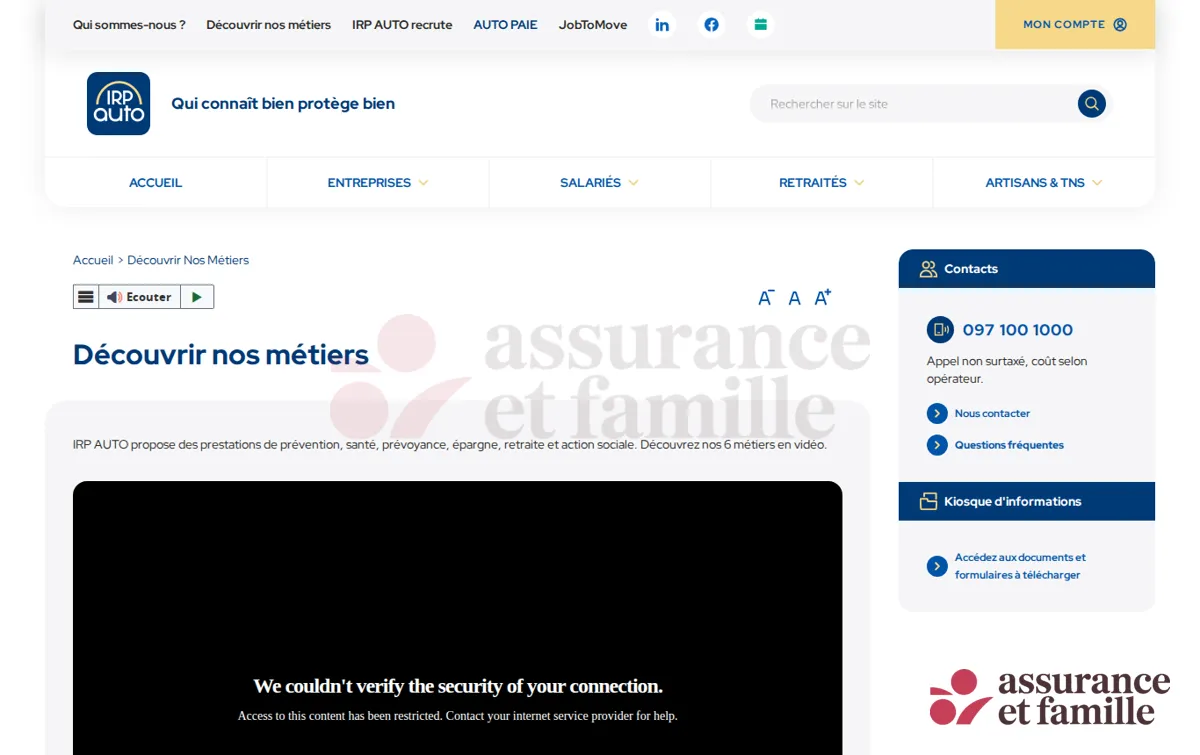This screenshot has width=1200, height=755.
Task: Increase text size with A+ icon
Action: click(823, 297)
